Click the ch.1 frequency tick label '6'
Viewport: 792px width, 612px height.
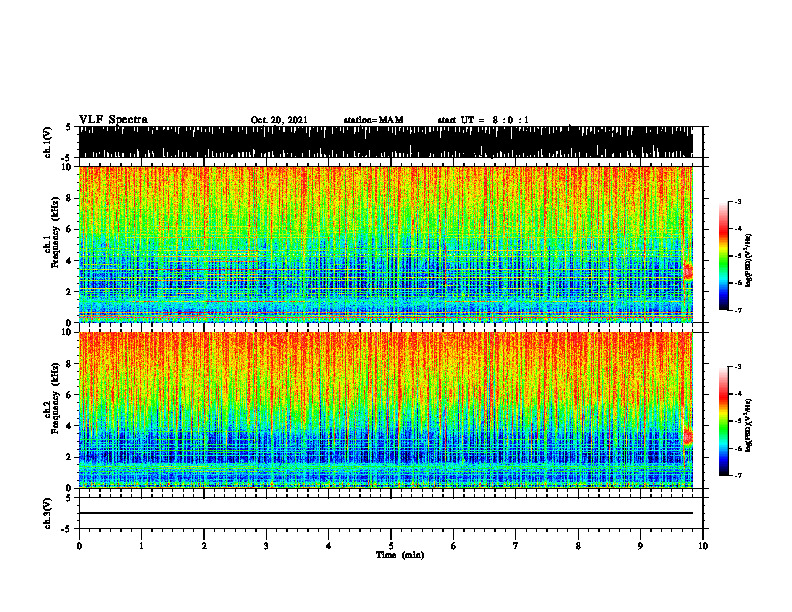(70, 229)
